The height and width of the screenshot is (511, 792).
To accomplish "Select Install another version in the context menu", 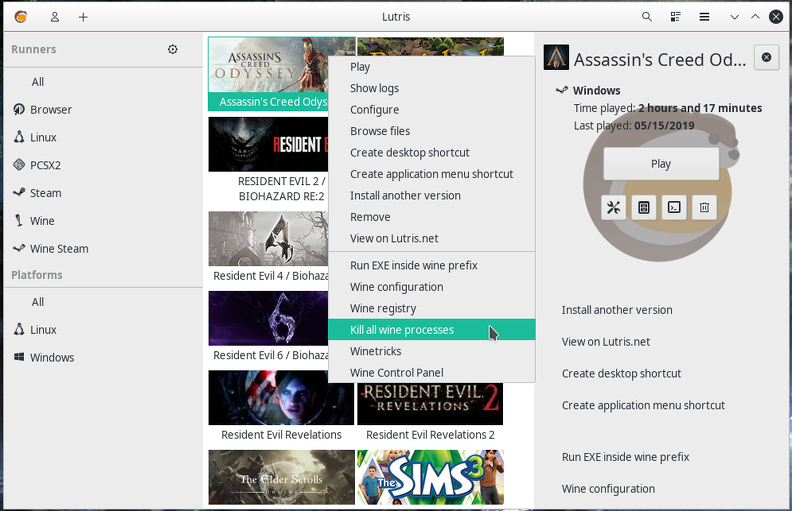I will click(x=431, y=195).
